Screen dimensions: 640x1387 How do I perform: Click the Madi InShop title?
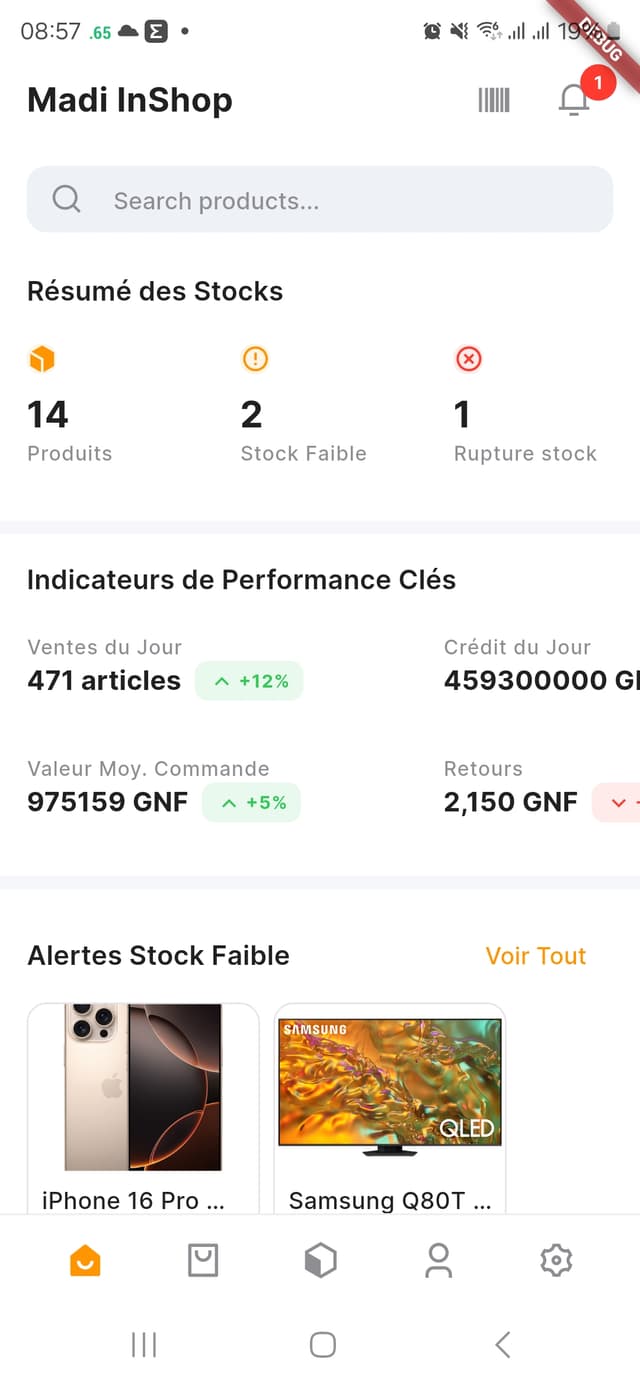(x=129, y=100)
